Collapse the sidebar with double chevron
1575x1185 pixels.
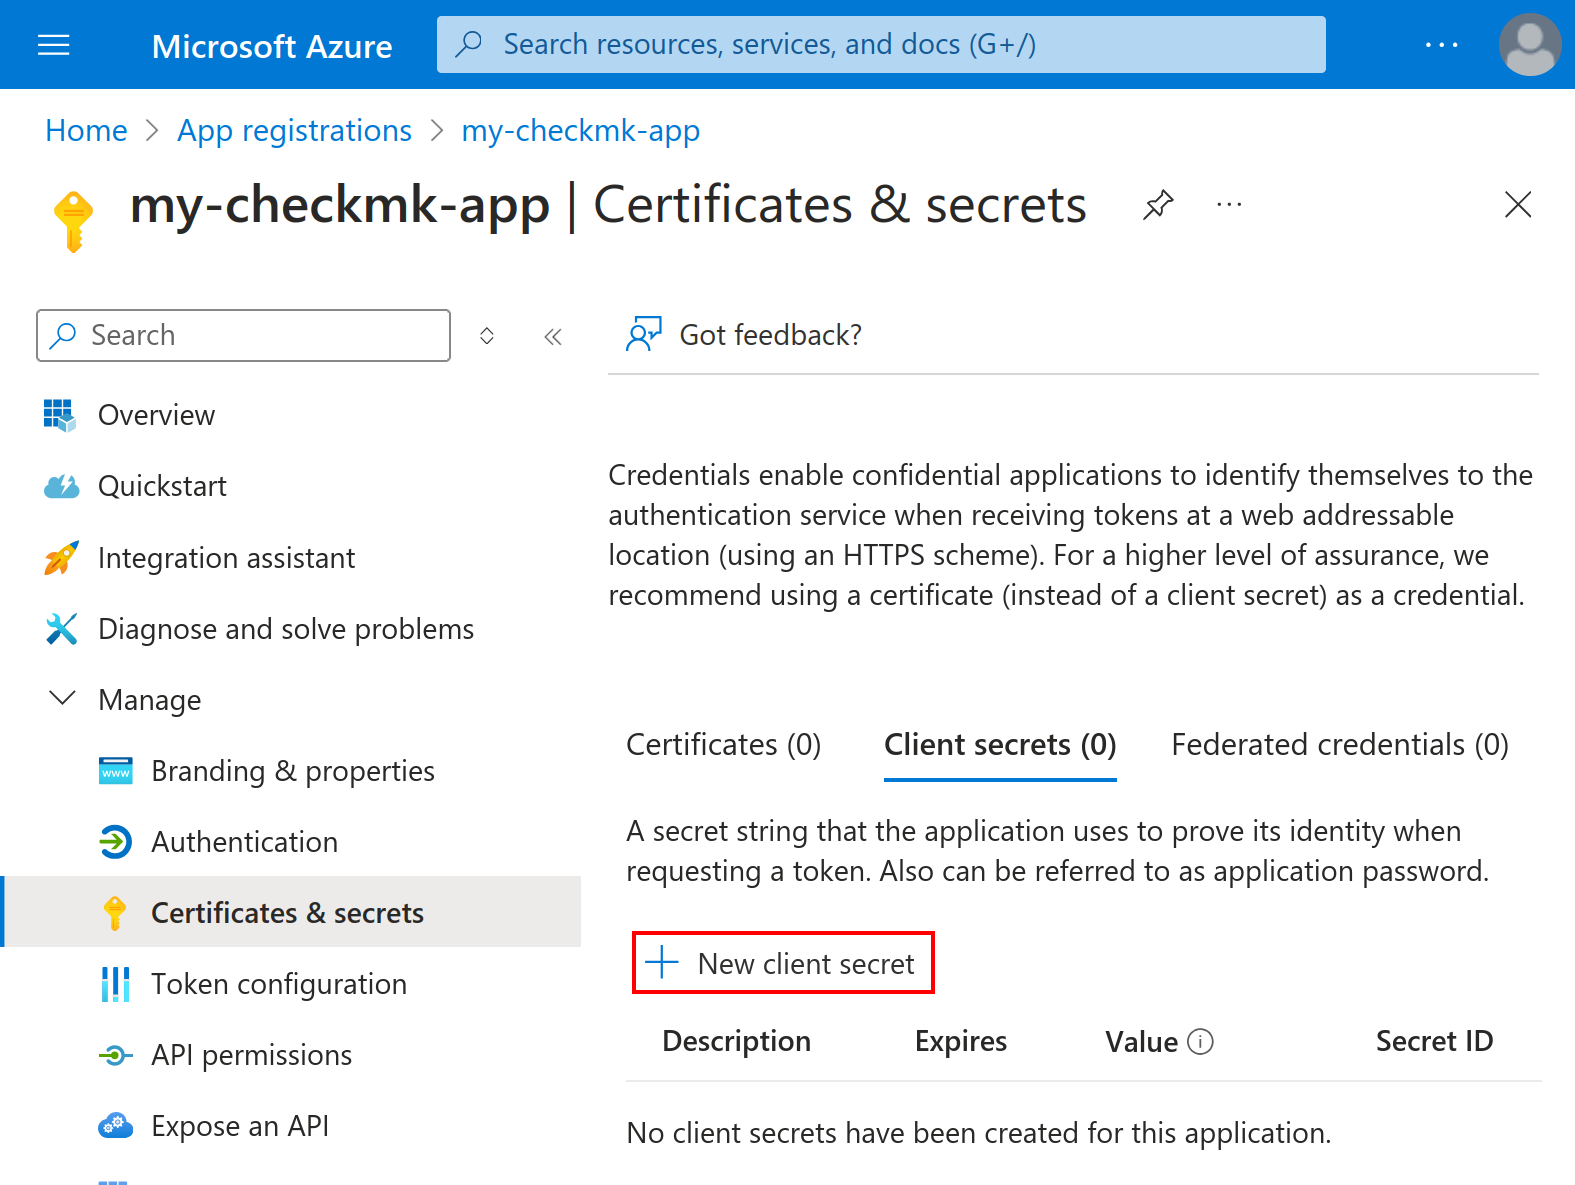point(553,336)
